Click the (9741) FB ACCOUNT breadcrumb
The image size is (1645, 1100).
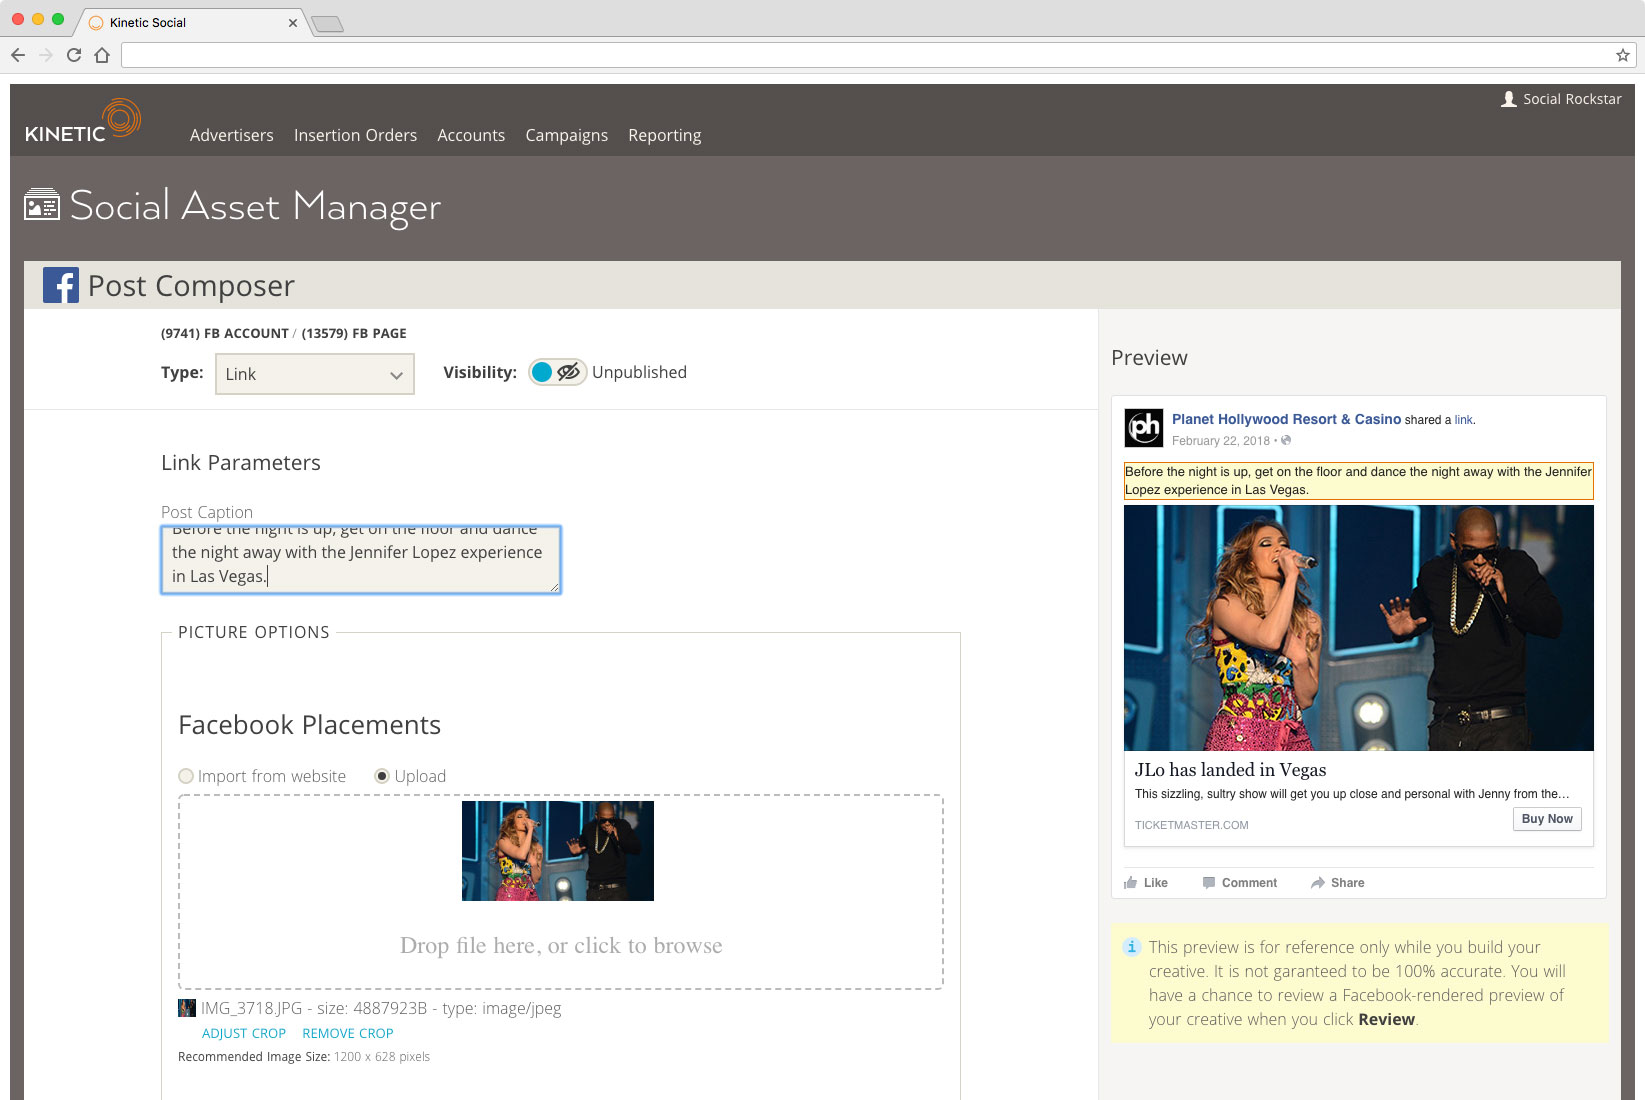(225, 334)
